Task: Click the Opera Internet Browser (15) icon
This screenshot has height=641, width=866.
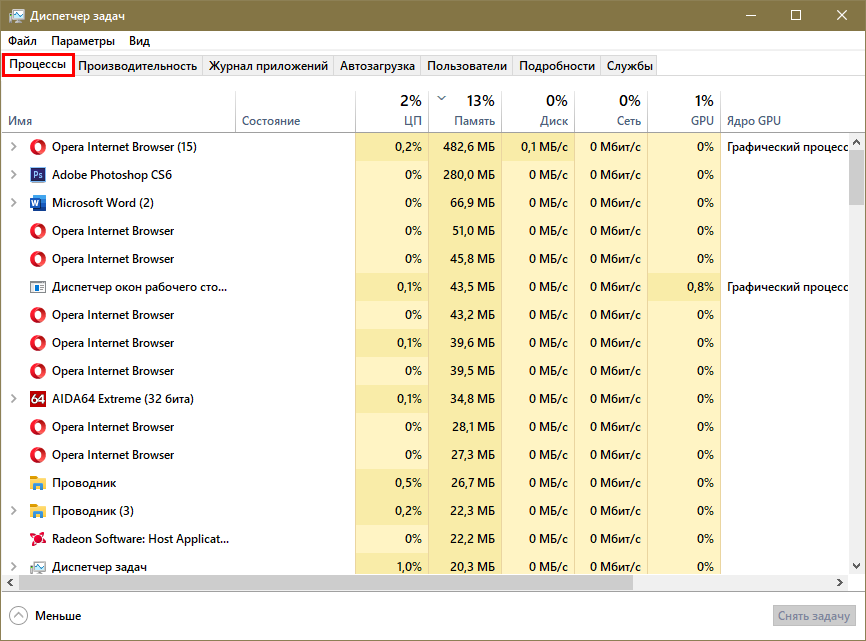Action: tap(38, 147)
